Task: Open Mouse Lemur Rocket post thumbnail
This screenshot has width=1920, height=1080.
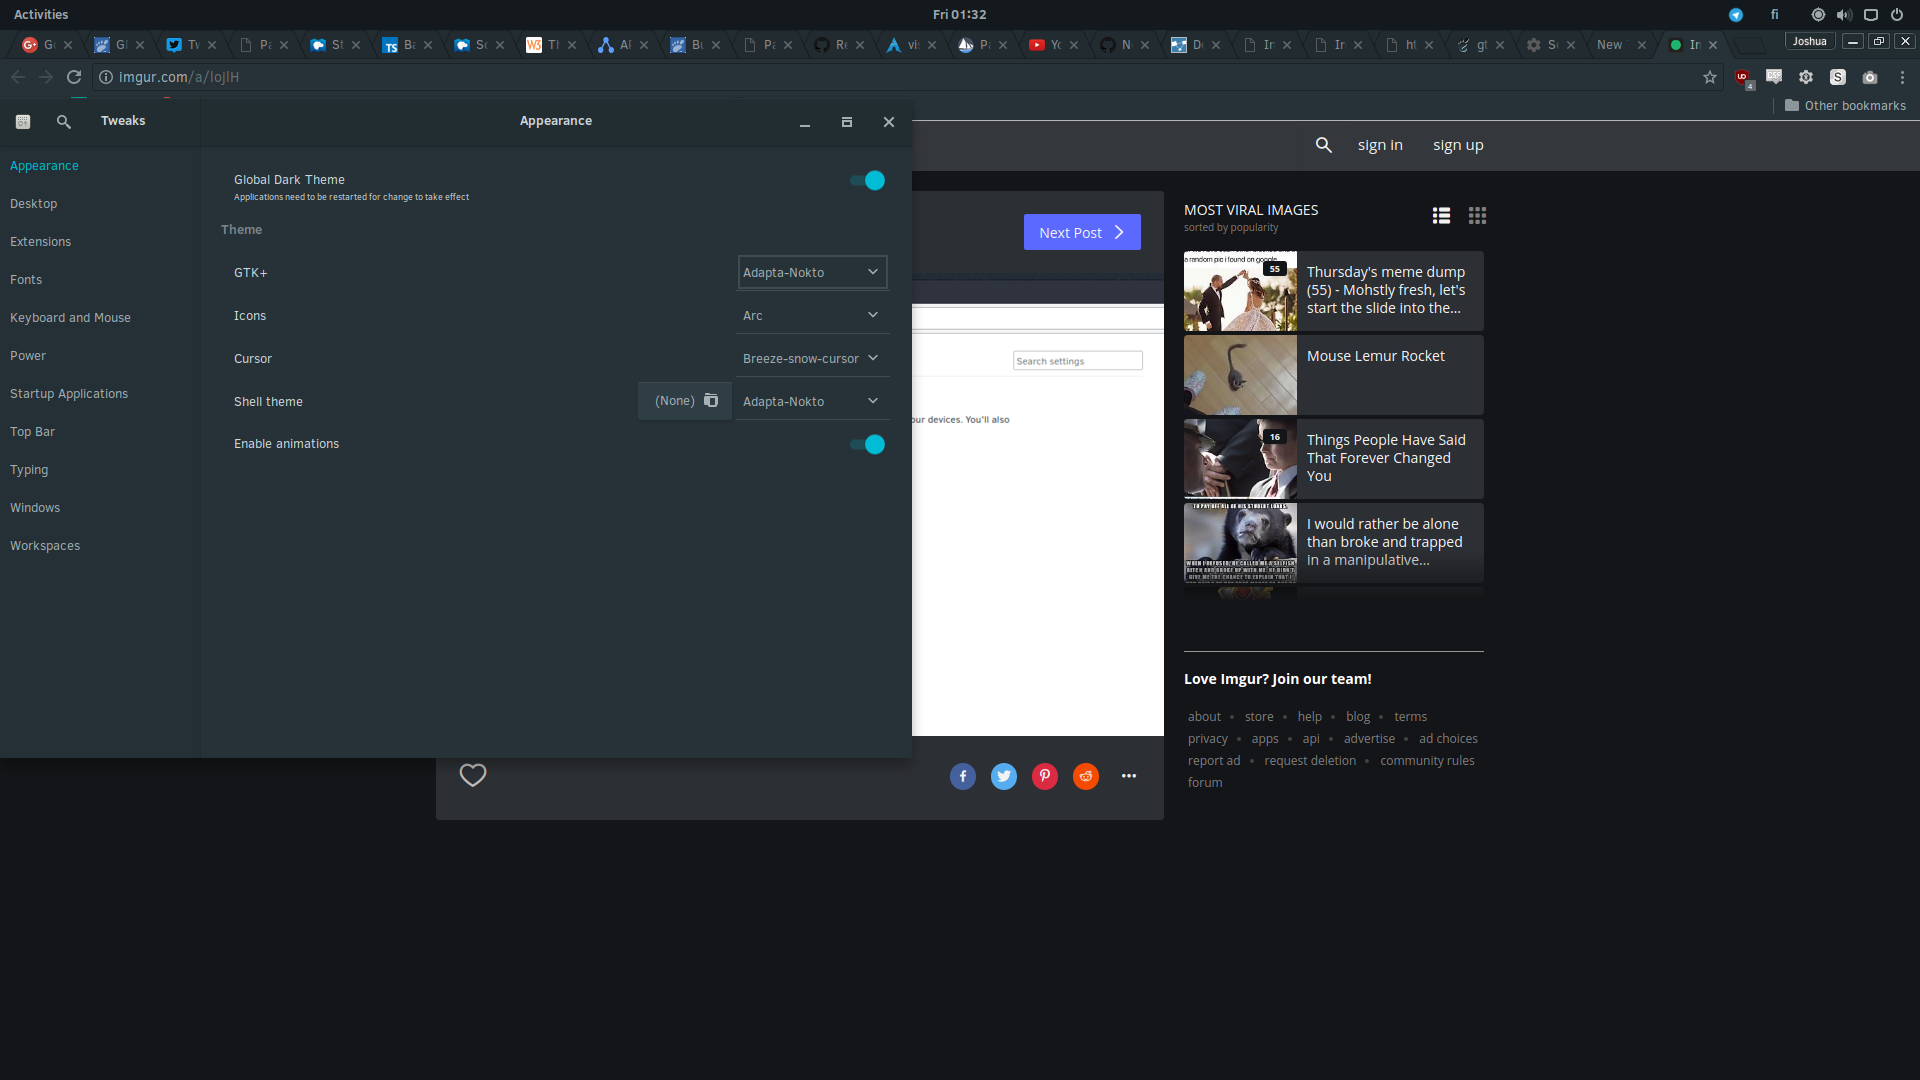Action: (1240, 375)
